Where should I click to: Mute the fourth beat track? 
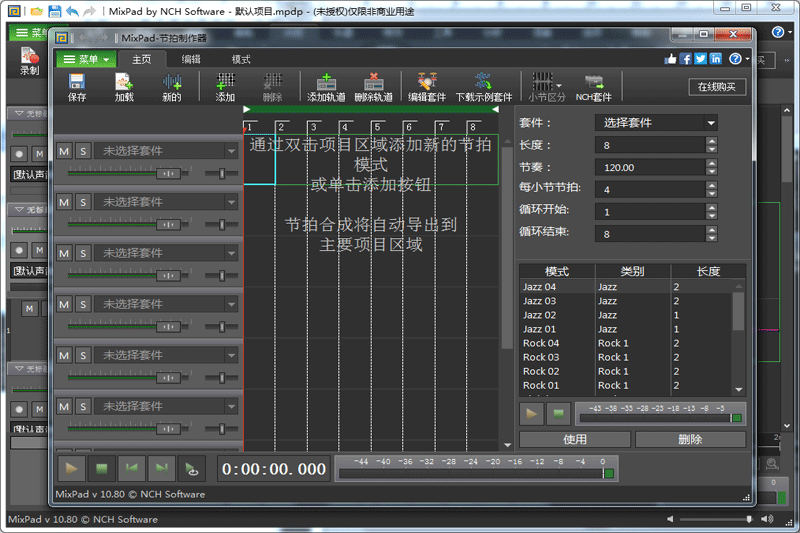tap(64, 304)
